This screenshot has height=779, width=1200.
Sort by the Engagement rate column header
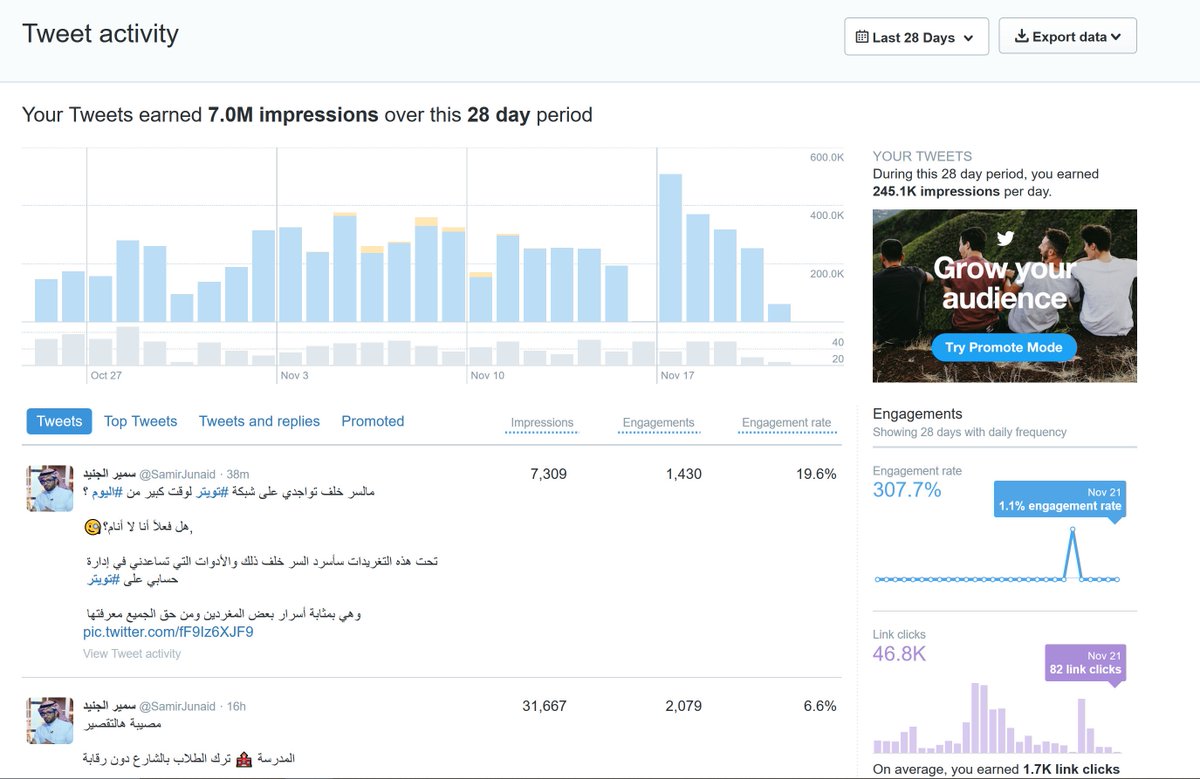786,423
